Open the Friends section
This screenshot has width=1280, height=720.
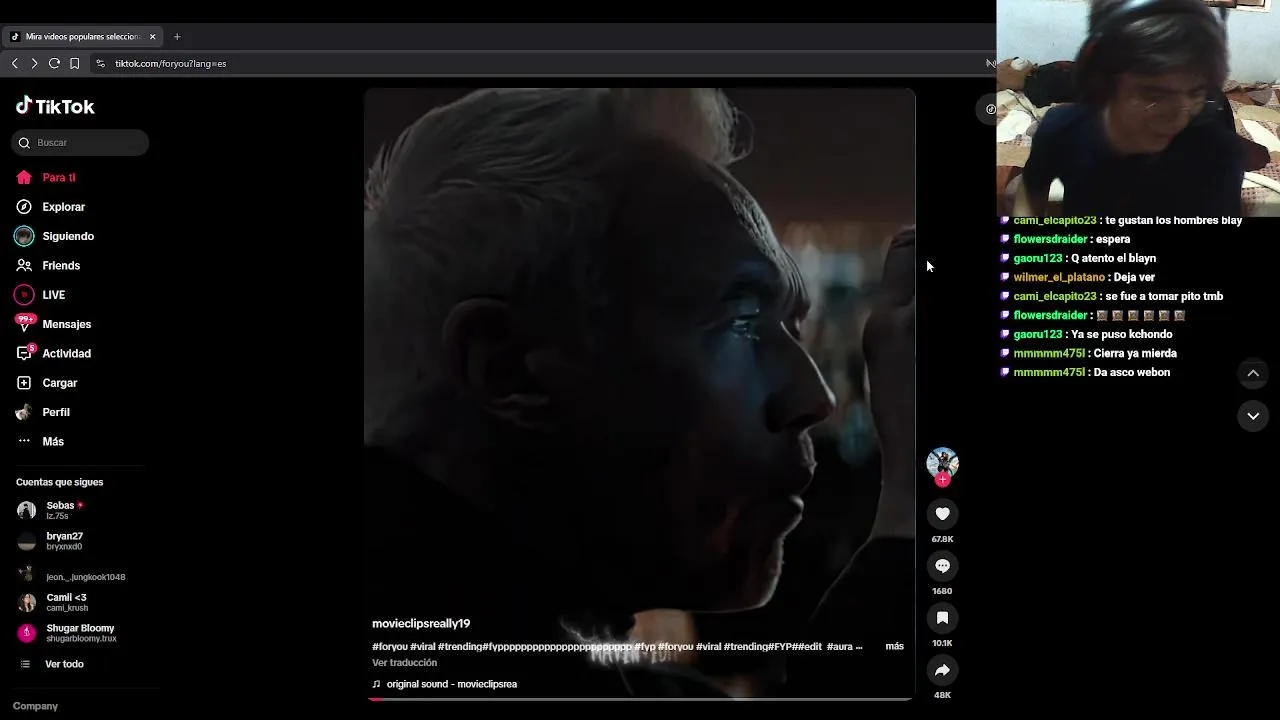point(61,266)
